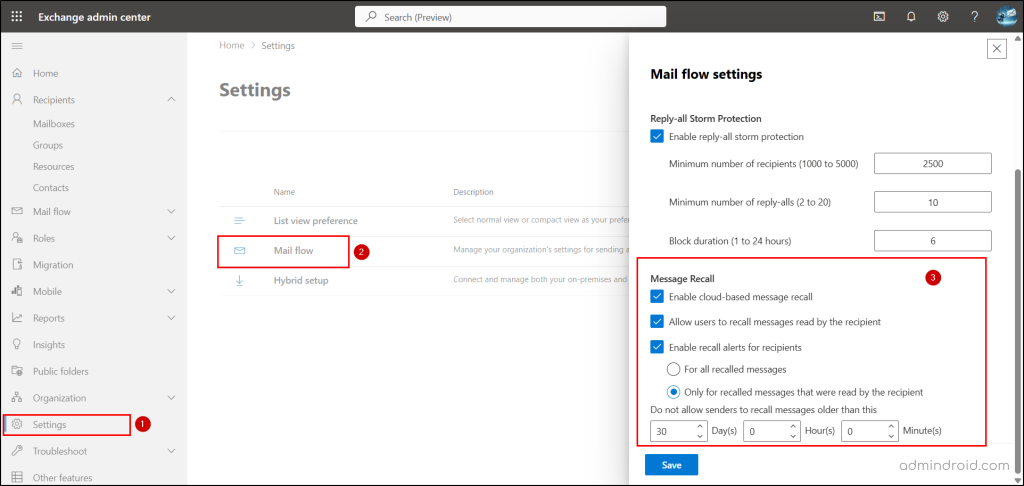This screenshot has width=1024, height=486.
Task: Go to Insights page
Action: pyautogui.click(x=49, y=344)
